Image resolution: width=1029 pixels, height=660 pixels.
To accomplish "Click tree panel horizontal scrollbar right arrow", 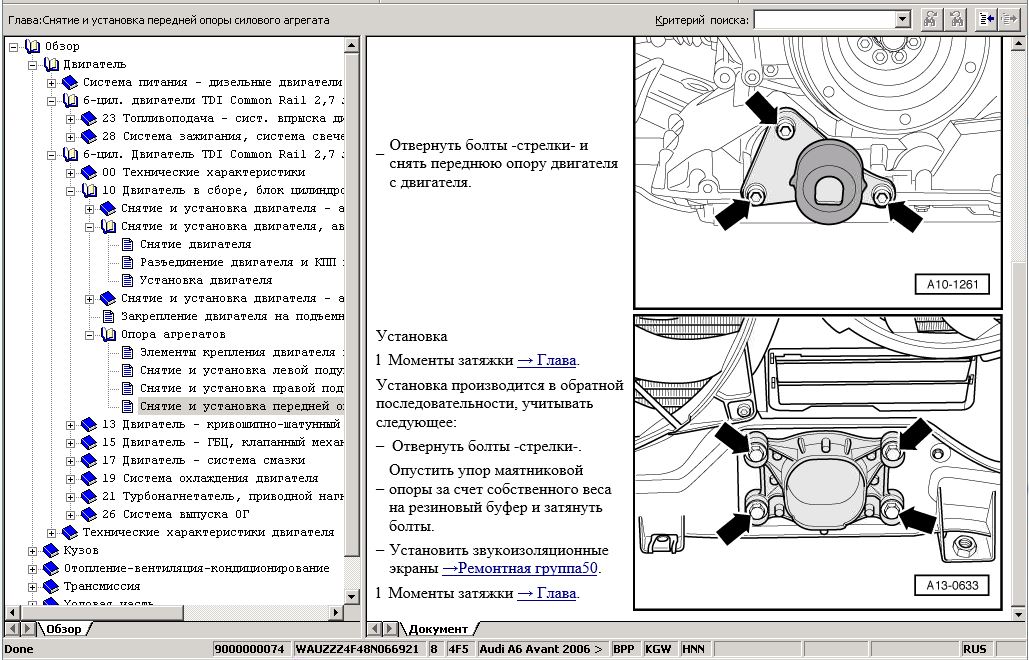I will pyautogui.click(x=336, y=612).
